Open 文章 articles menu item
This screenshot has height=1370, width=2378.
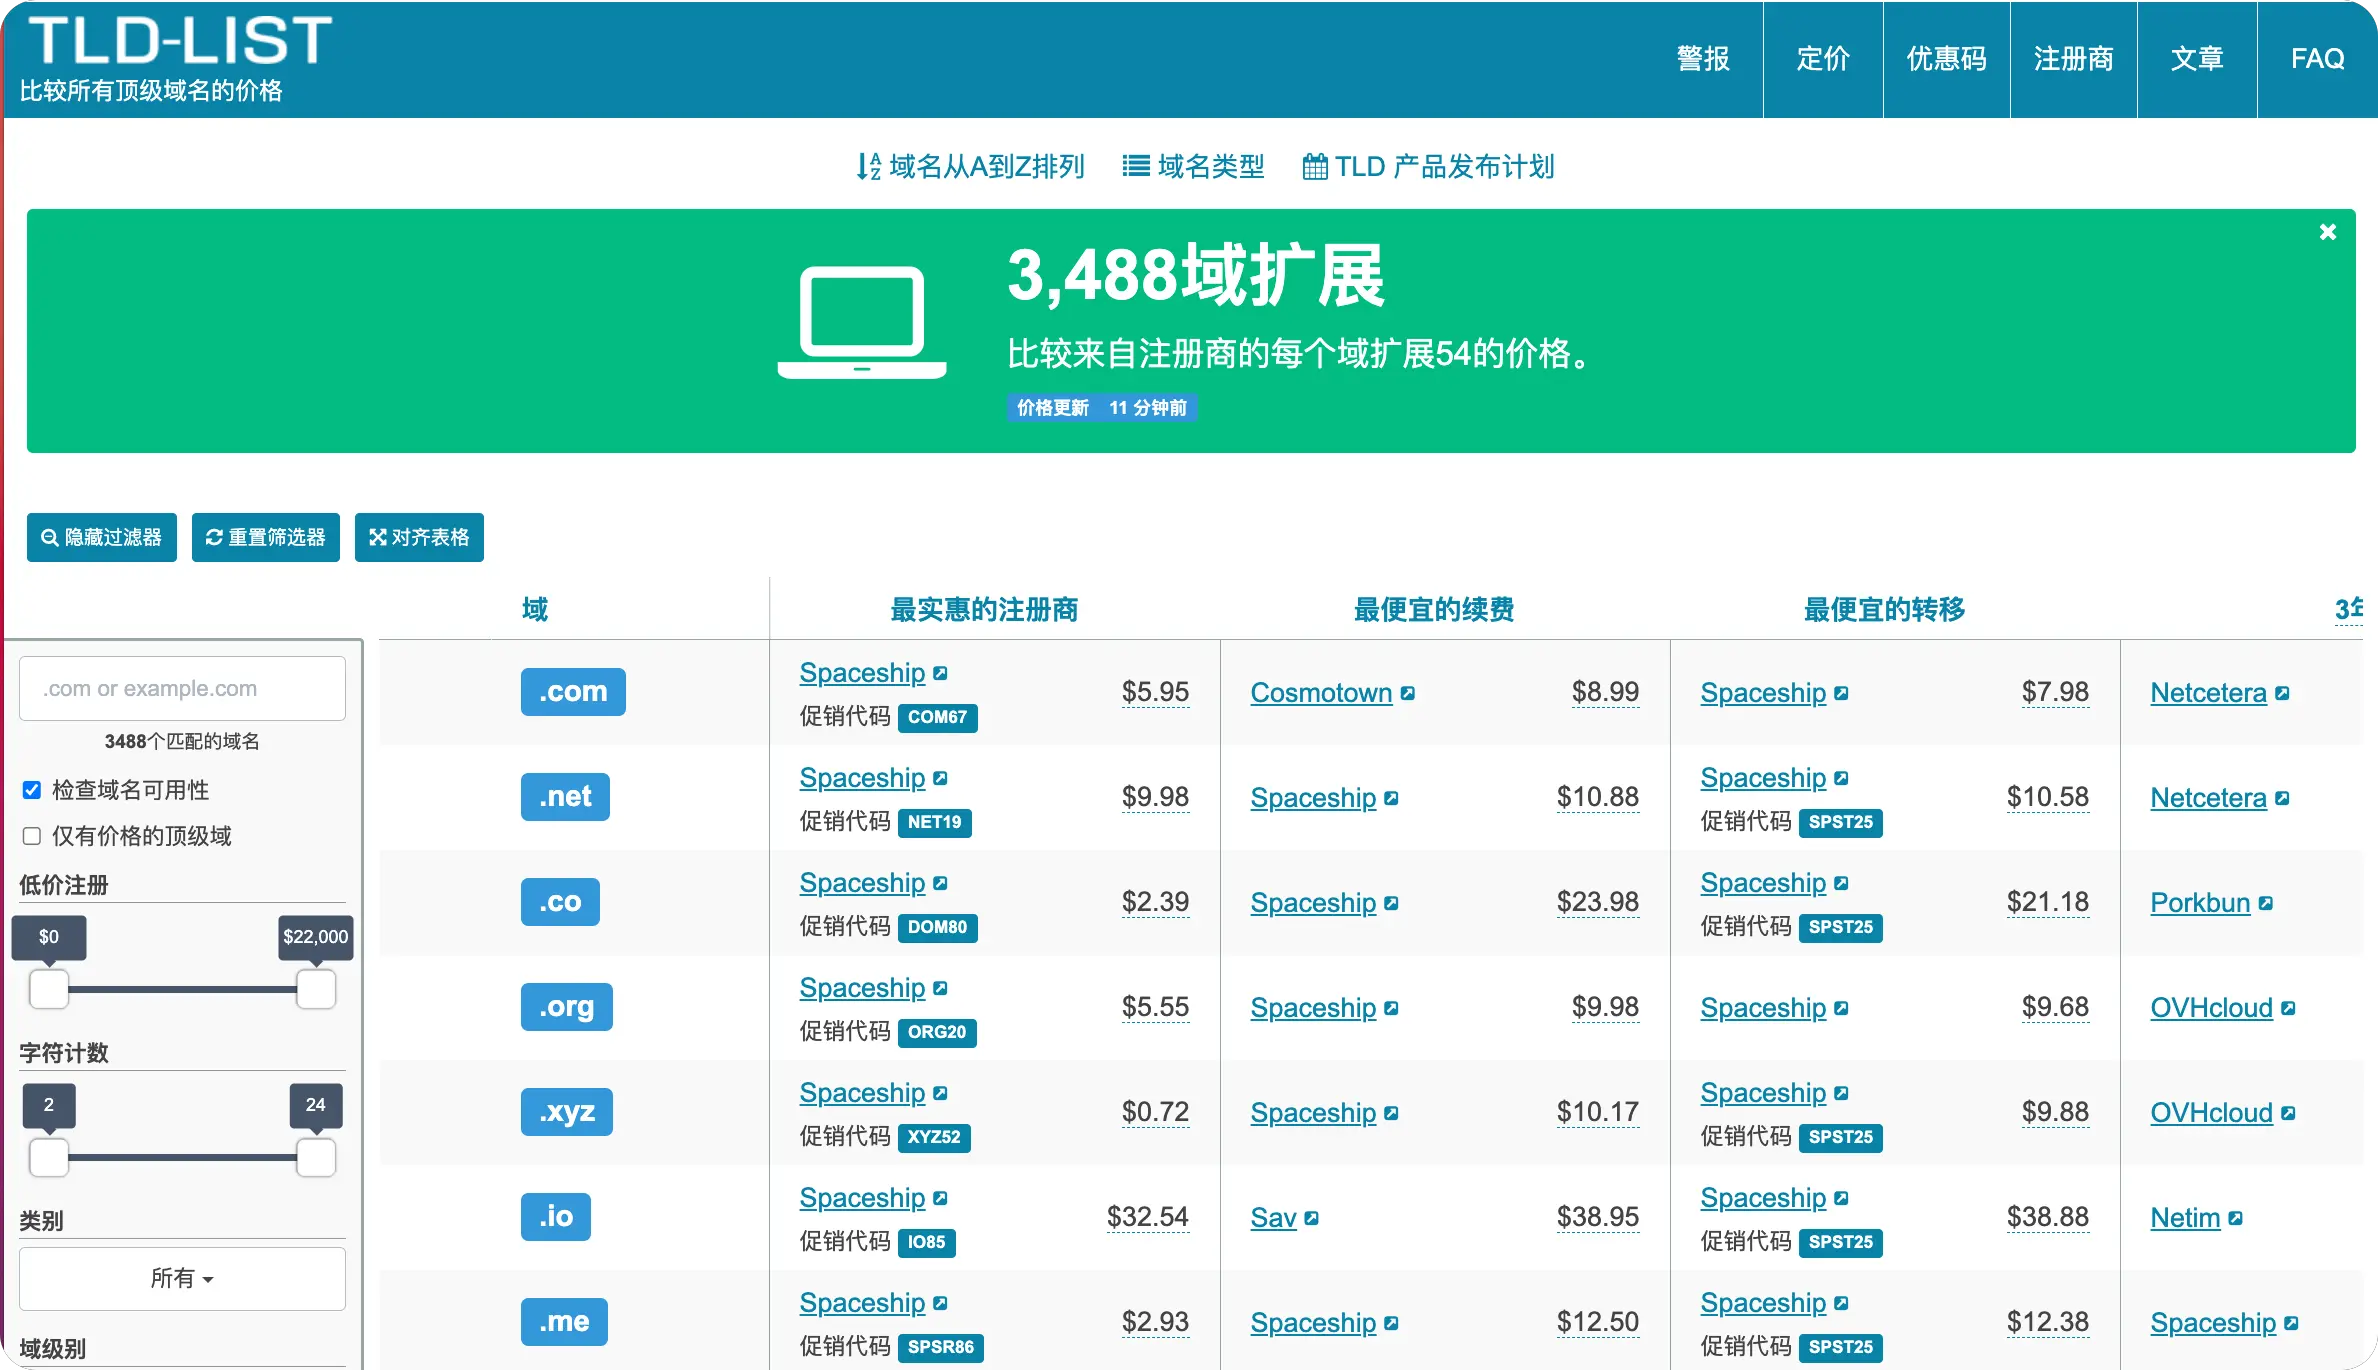(2197, 59)
